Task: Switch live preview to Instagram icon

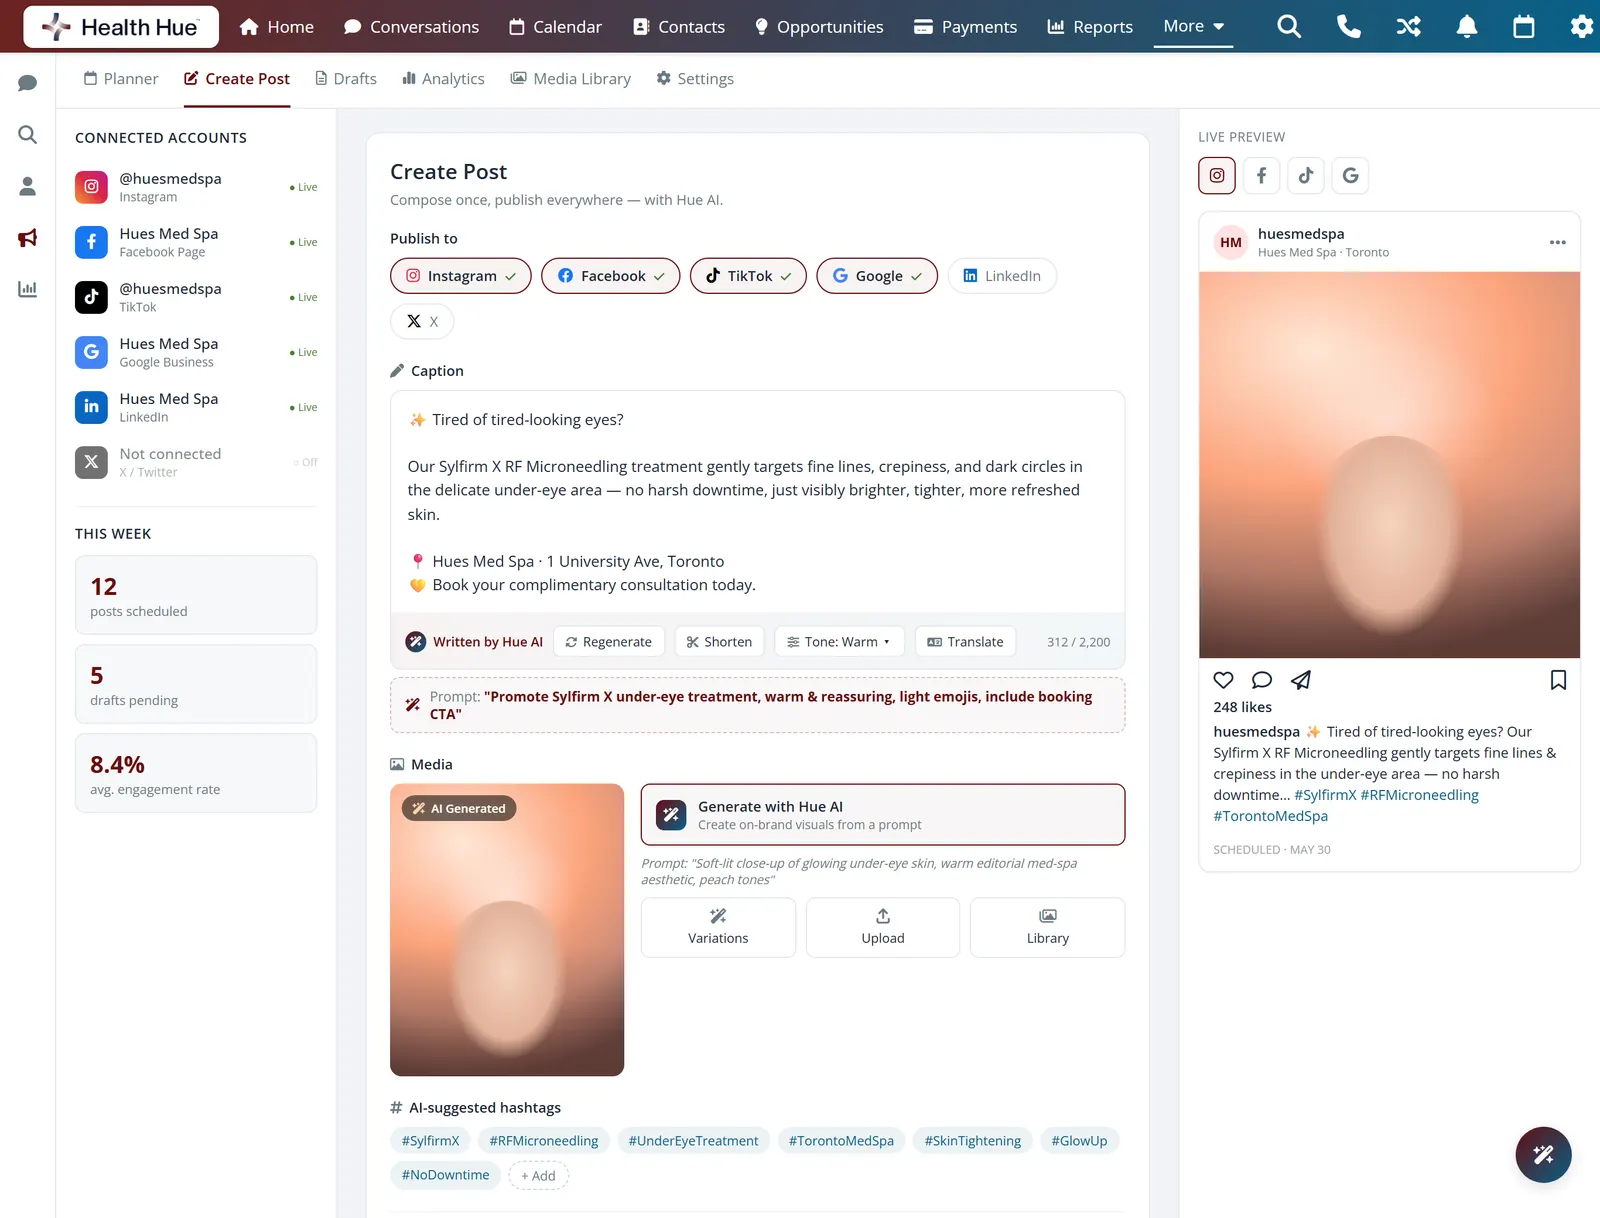Action: coord(1217,176)
